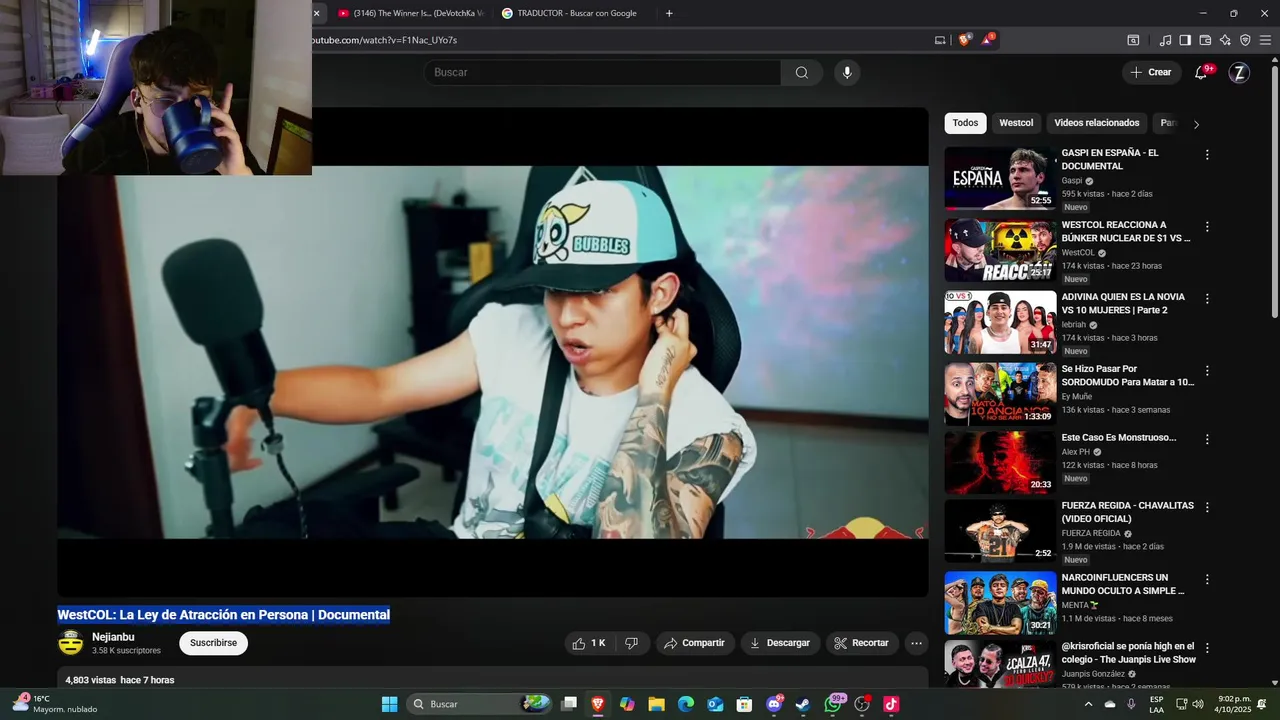Open Brave tab search icon

click(x=1133, y=40)
